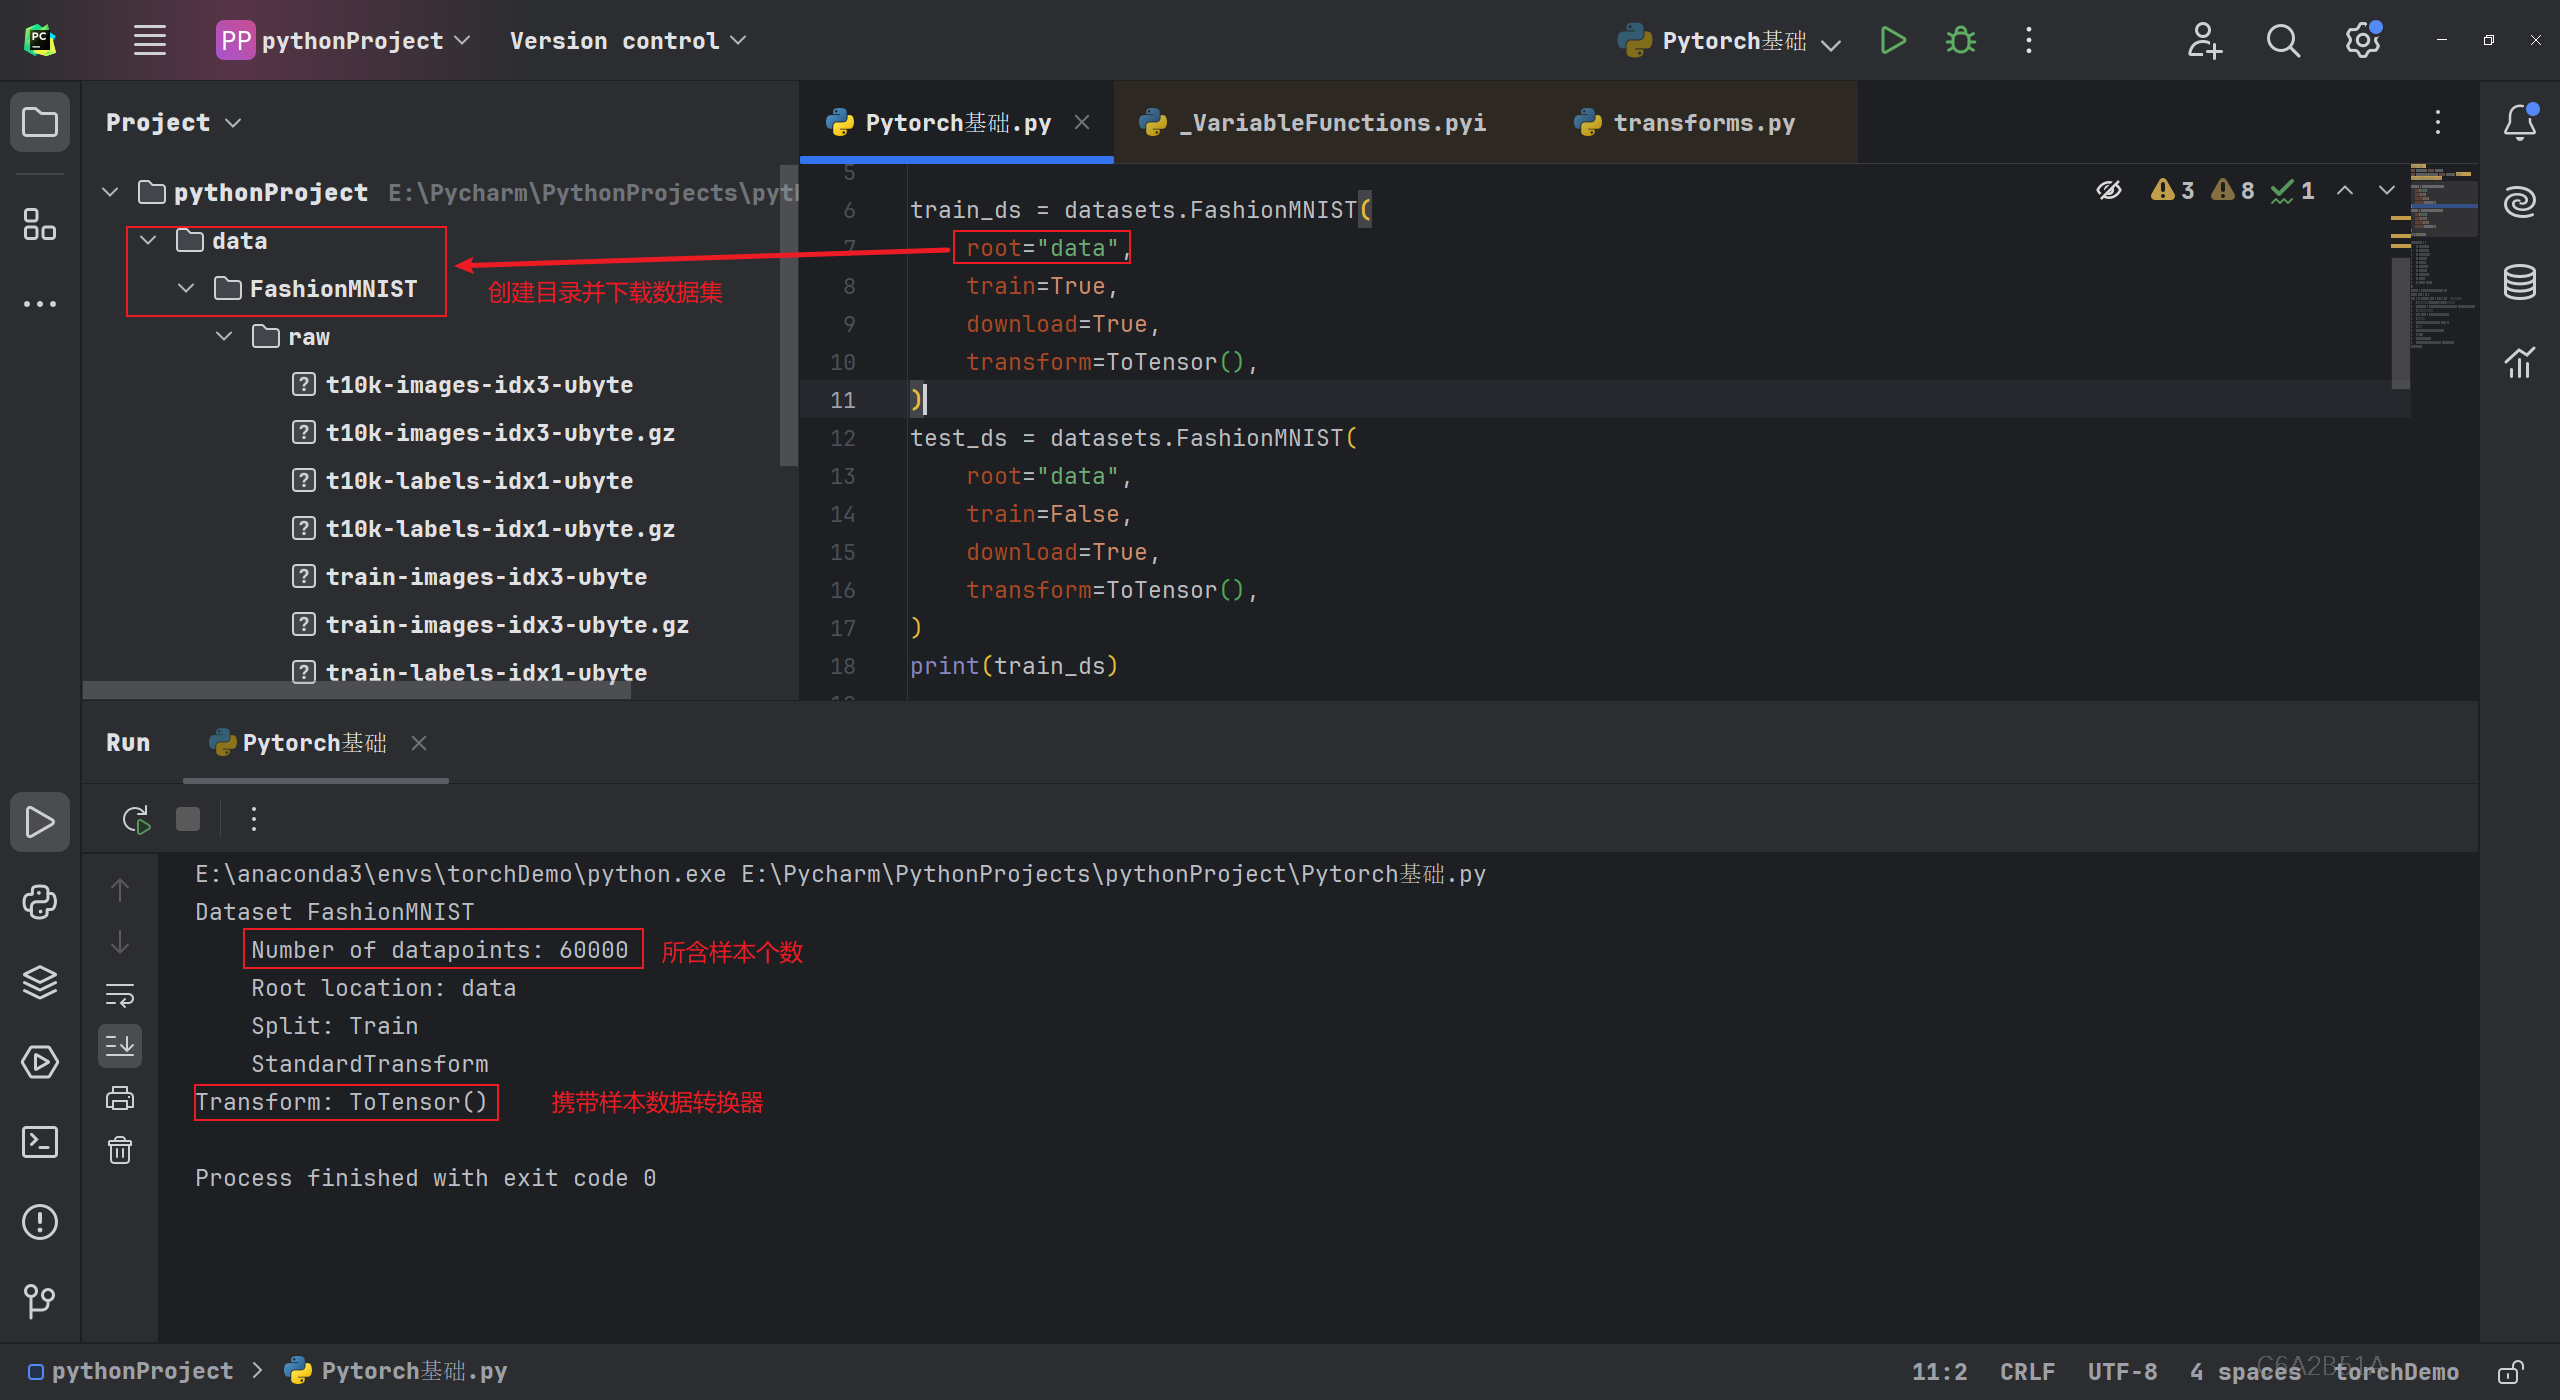The image size is (2560, 1400).
Task: Click pythonProject breadcrumb in status bar
Action: click(131, 1371)
